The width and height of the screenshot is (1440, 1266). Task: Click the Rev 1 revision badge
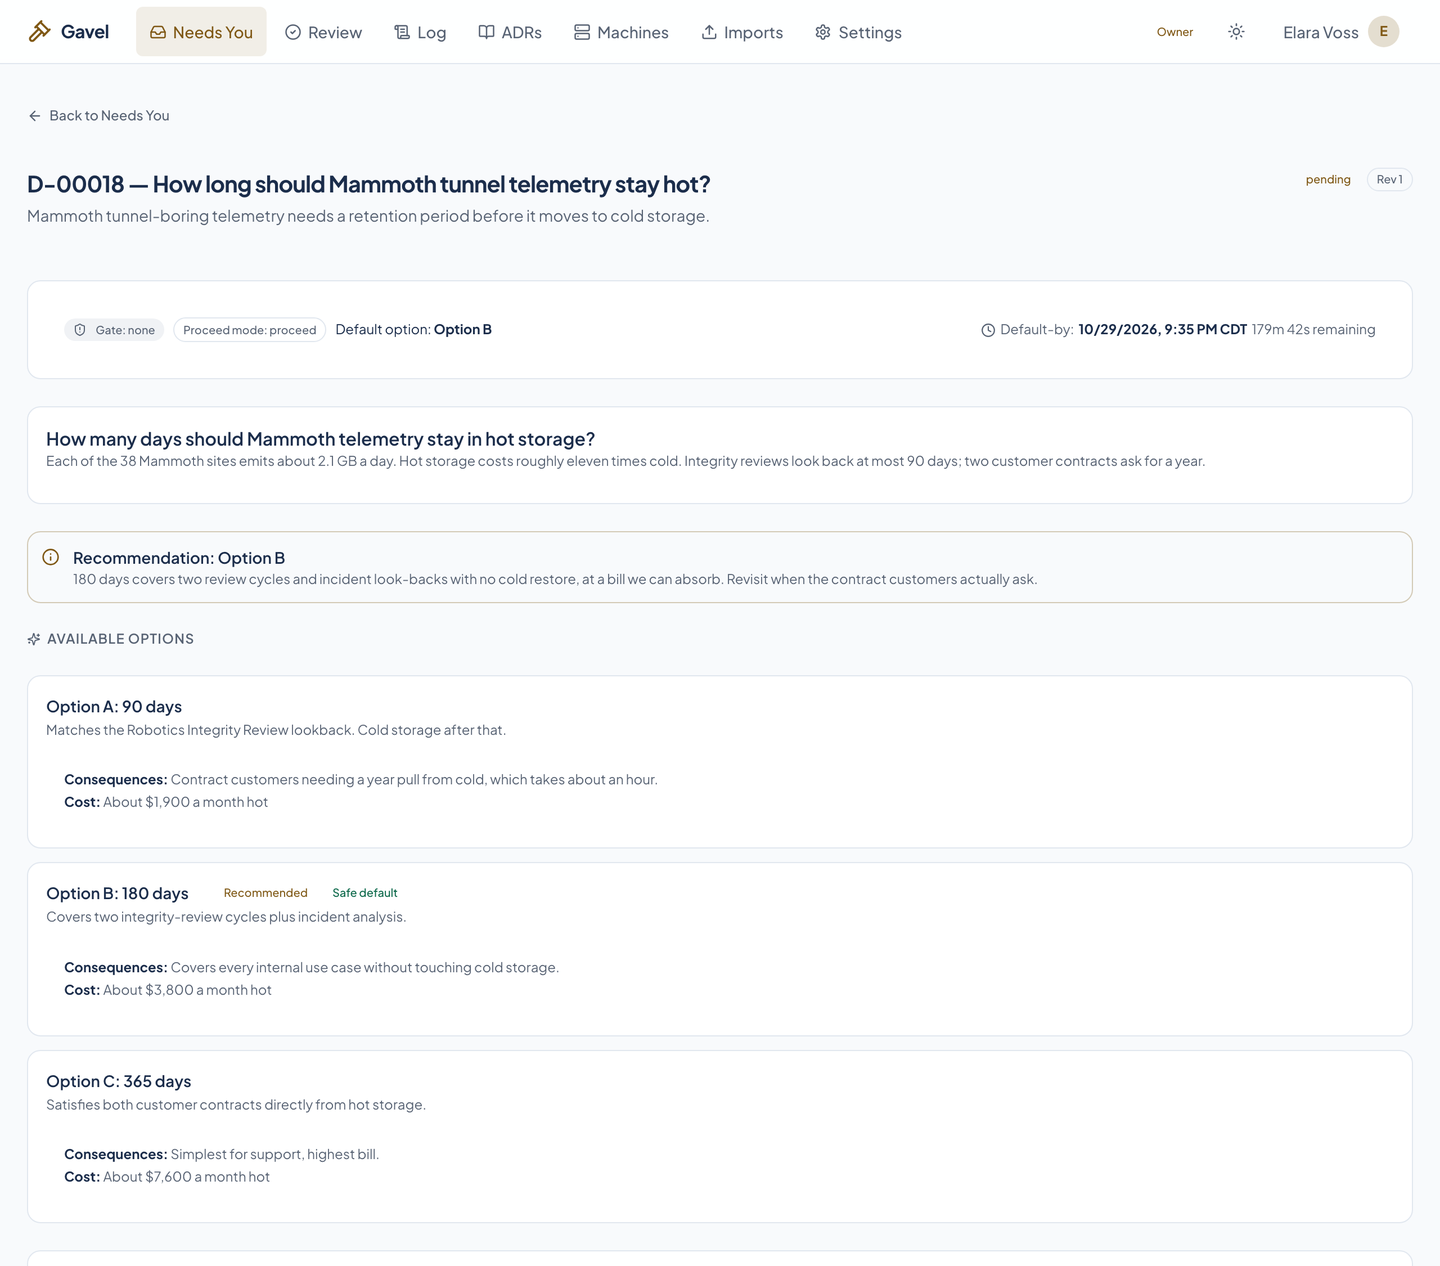pyautogui.click(x=1389, y=180)
